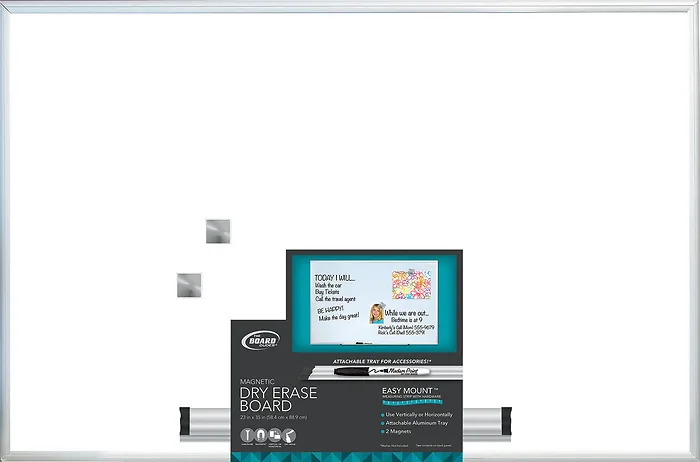Viewport: 700px width, 462px height.
Task: Click the 'Attachable Aluminum Tray' bullet
Action: 420,424
